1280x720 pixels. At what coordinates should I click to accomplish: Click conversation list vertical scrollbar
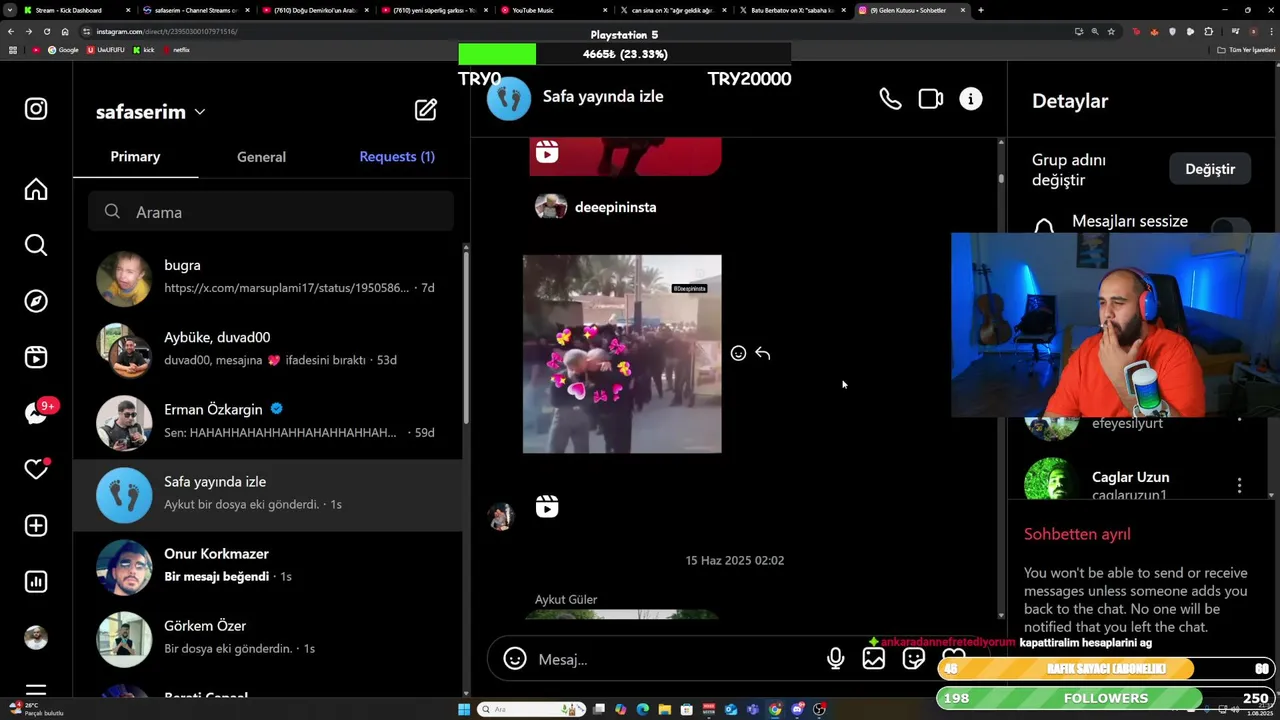(466, 338)
